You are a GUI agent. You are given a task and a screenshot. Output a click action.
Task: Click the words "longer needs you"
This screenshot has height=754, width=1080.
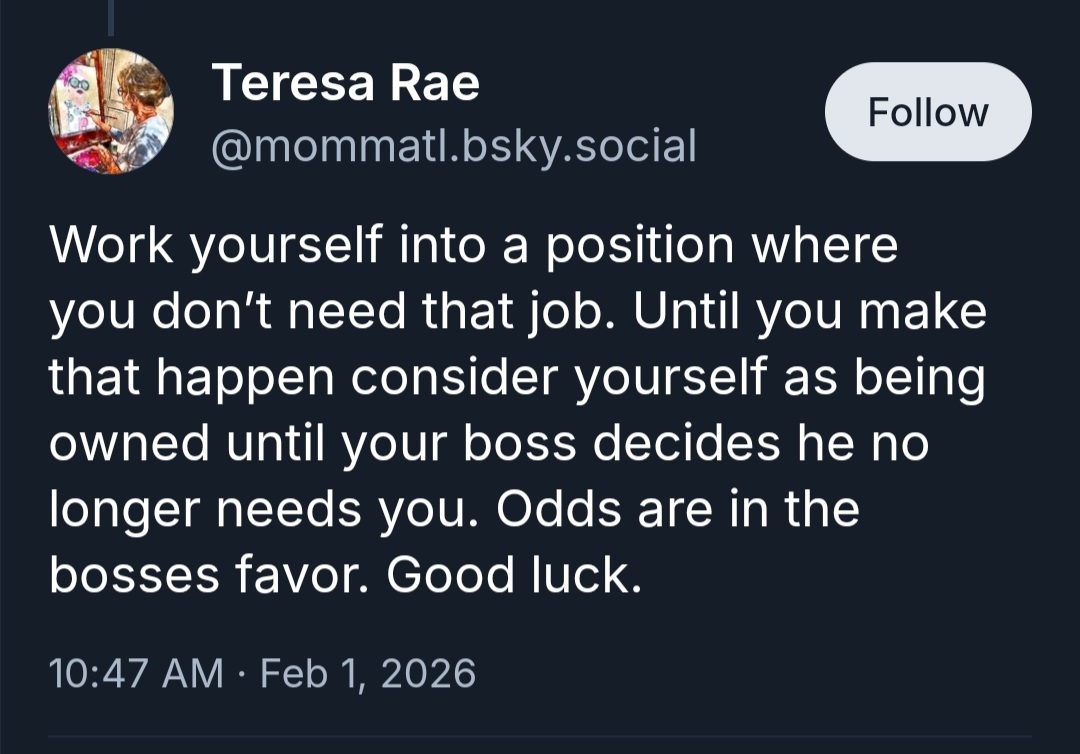(258, 509)
